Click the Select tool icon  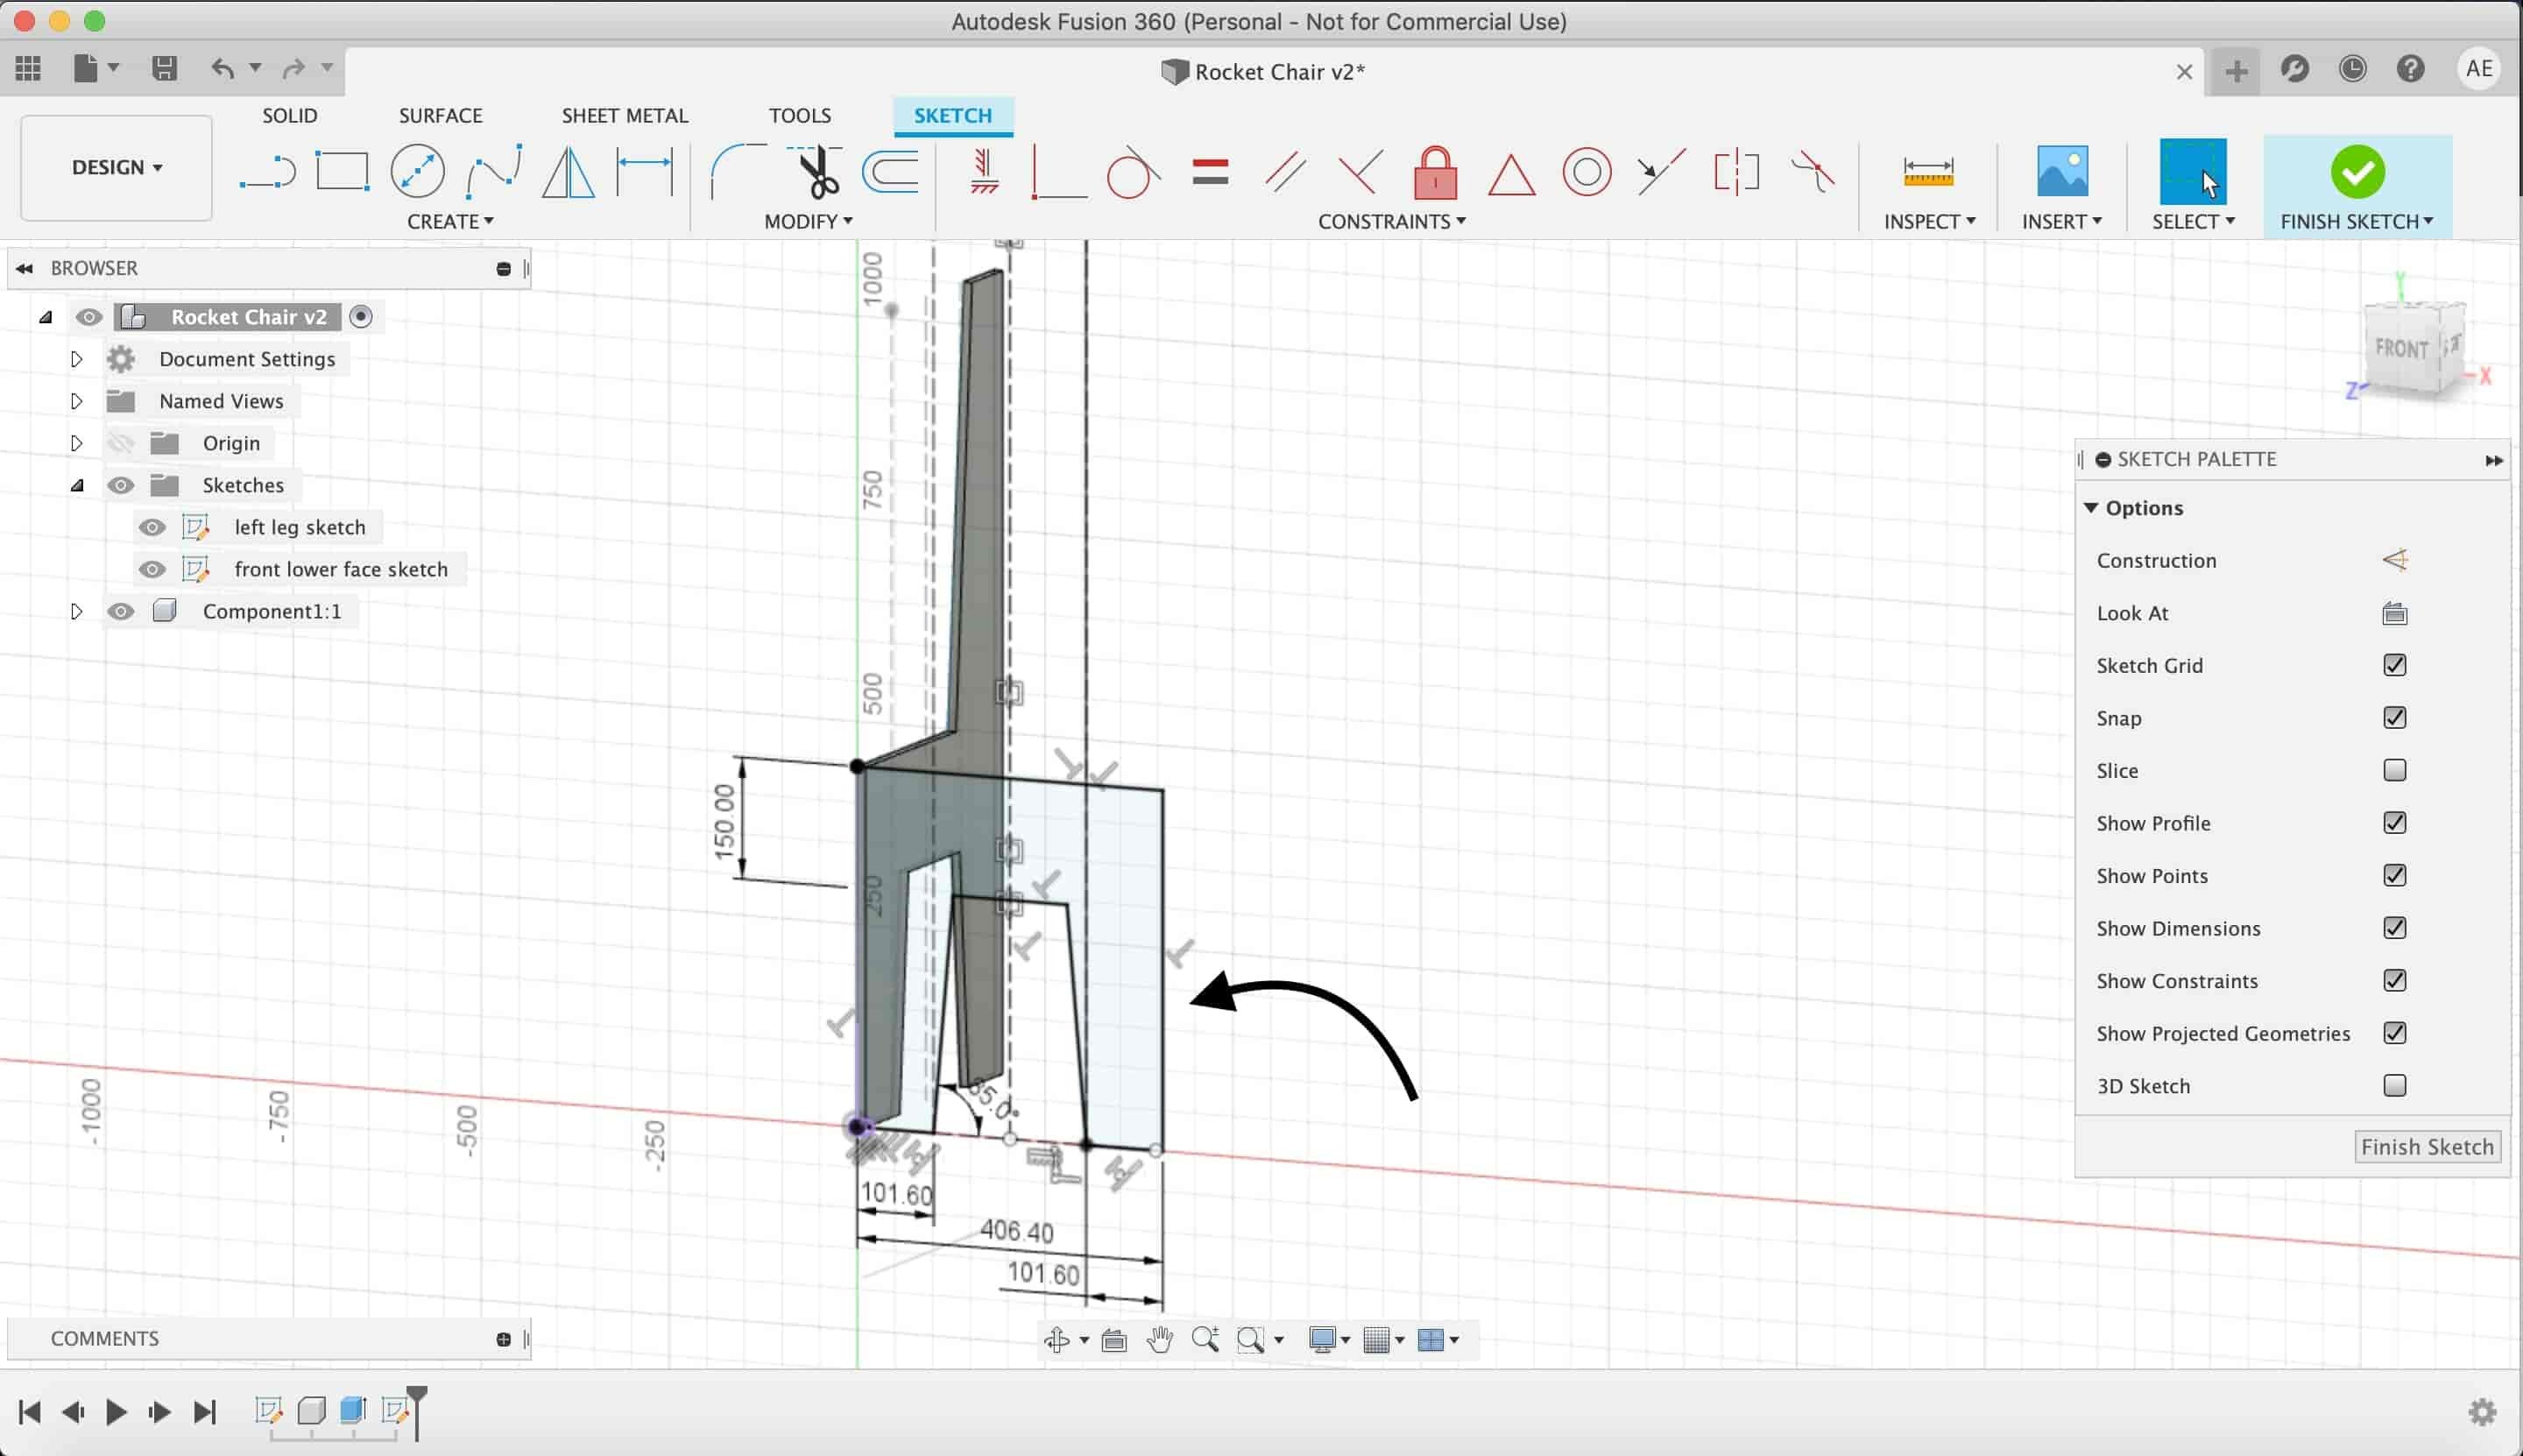click(2192, 171)
